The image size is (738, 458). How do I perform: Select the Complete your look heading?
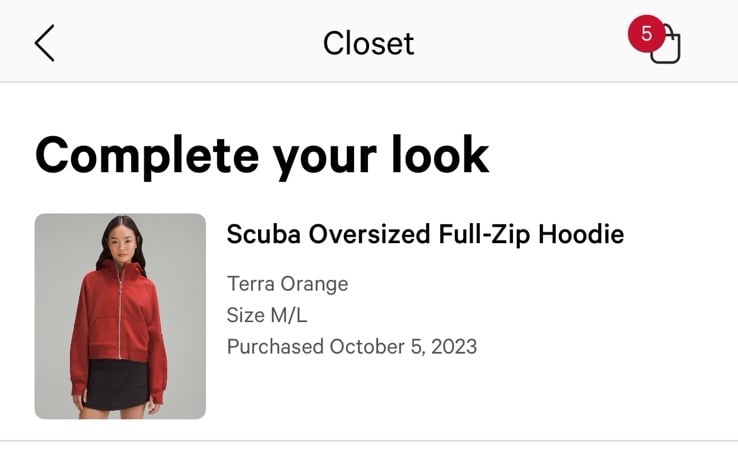[x=262, y=156]
